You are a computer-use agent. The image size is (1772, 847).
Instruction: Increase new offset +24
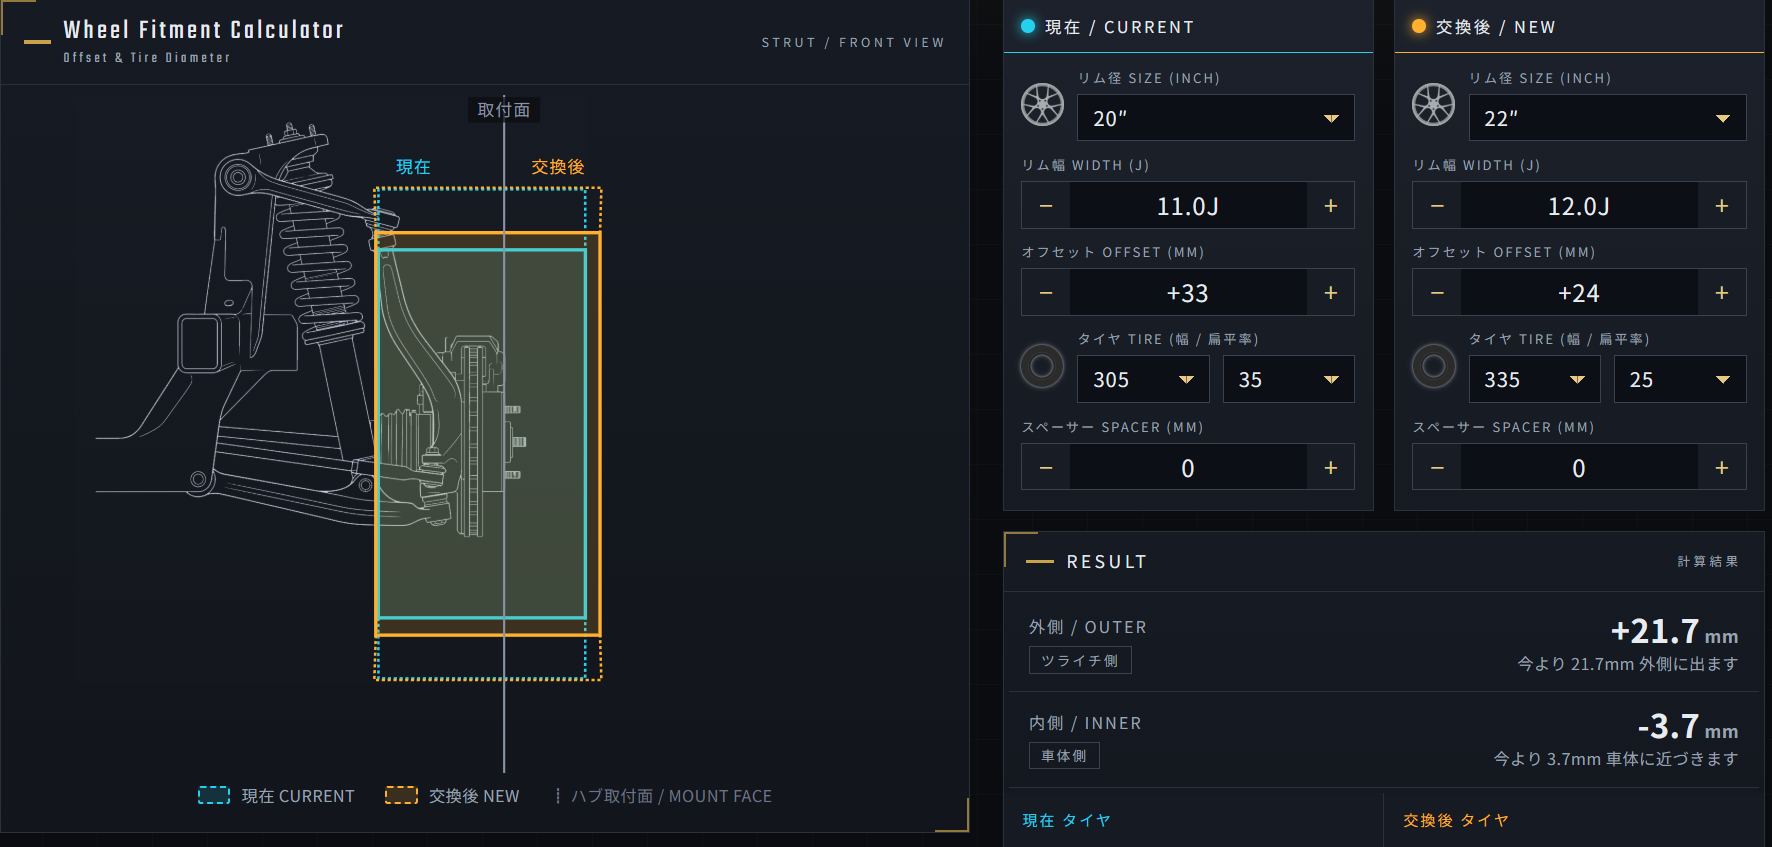(x=1722, y=293)
